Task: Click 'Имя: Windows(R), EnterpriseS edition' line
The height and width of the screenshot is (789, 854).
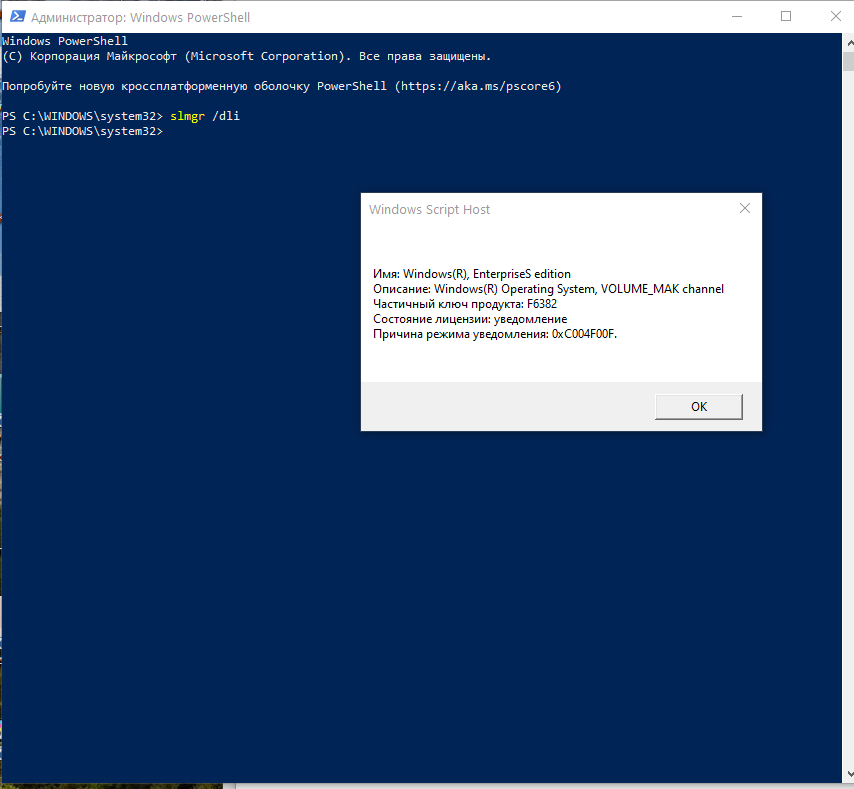Action: point(472,274)
